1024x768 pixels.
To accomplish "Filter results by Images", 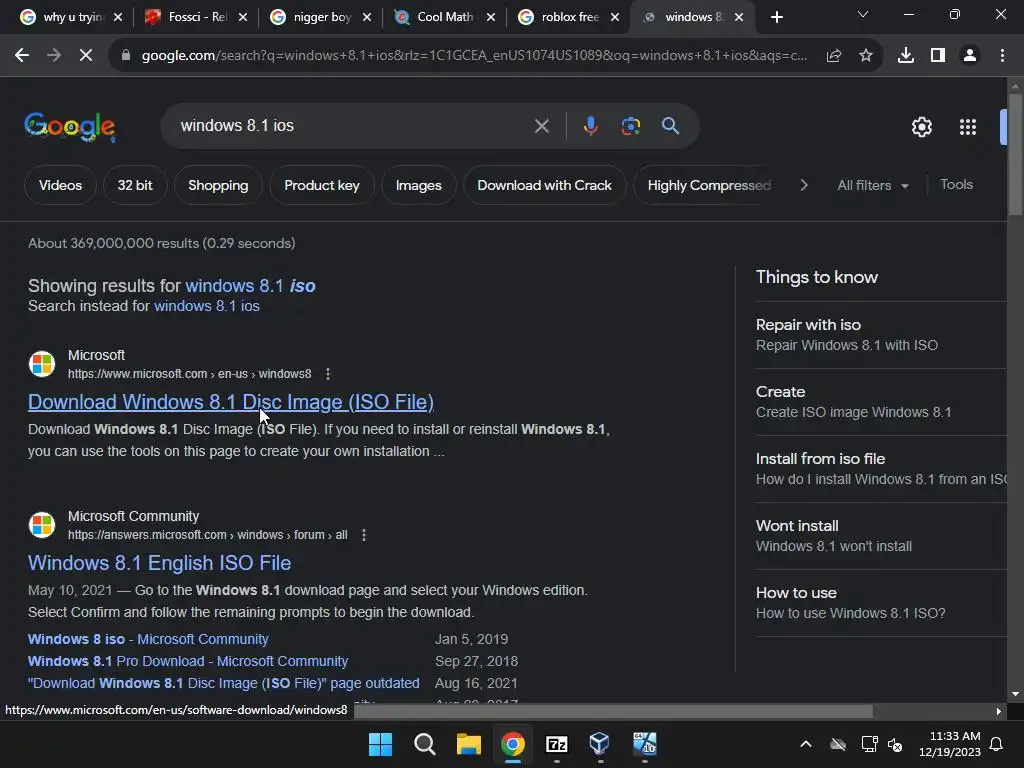I will pos(419,185).
